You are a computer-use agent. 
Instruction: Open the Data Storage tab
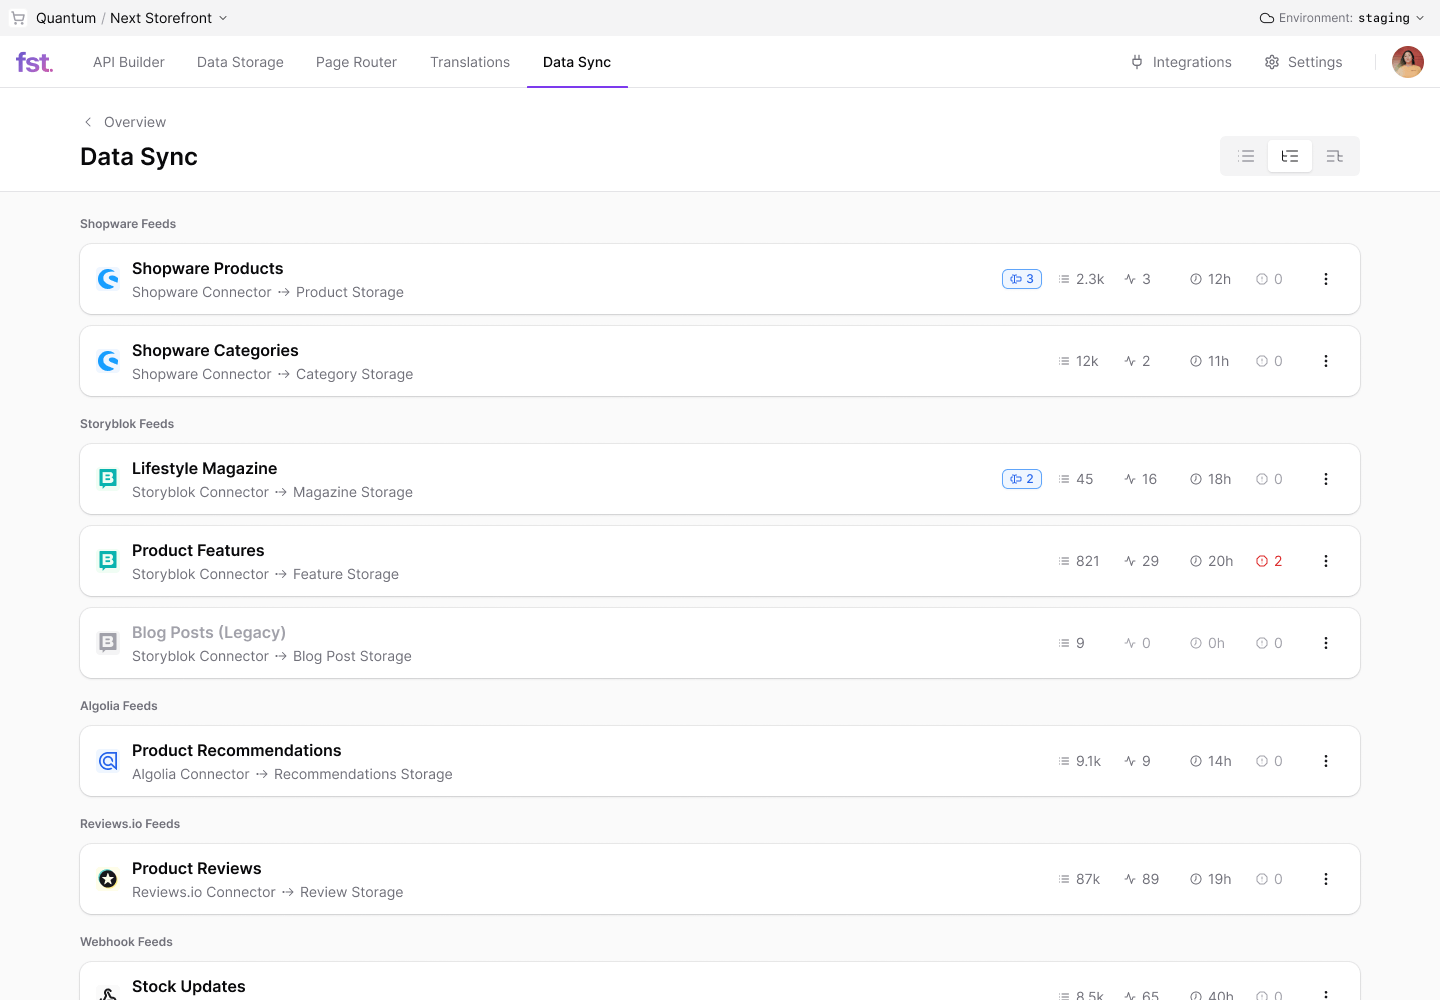point(240,62)
